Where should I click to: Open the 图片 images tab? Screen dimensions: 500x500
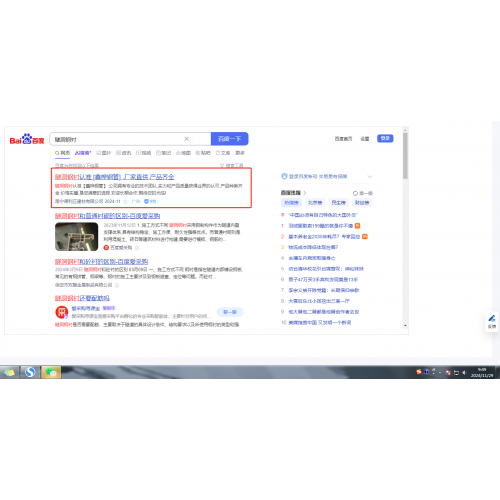(x=104, y=153)
